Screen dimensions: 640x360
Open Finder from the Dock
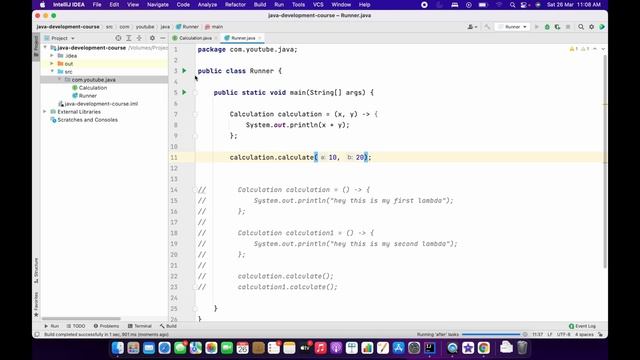118,348
